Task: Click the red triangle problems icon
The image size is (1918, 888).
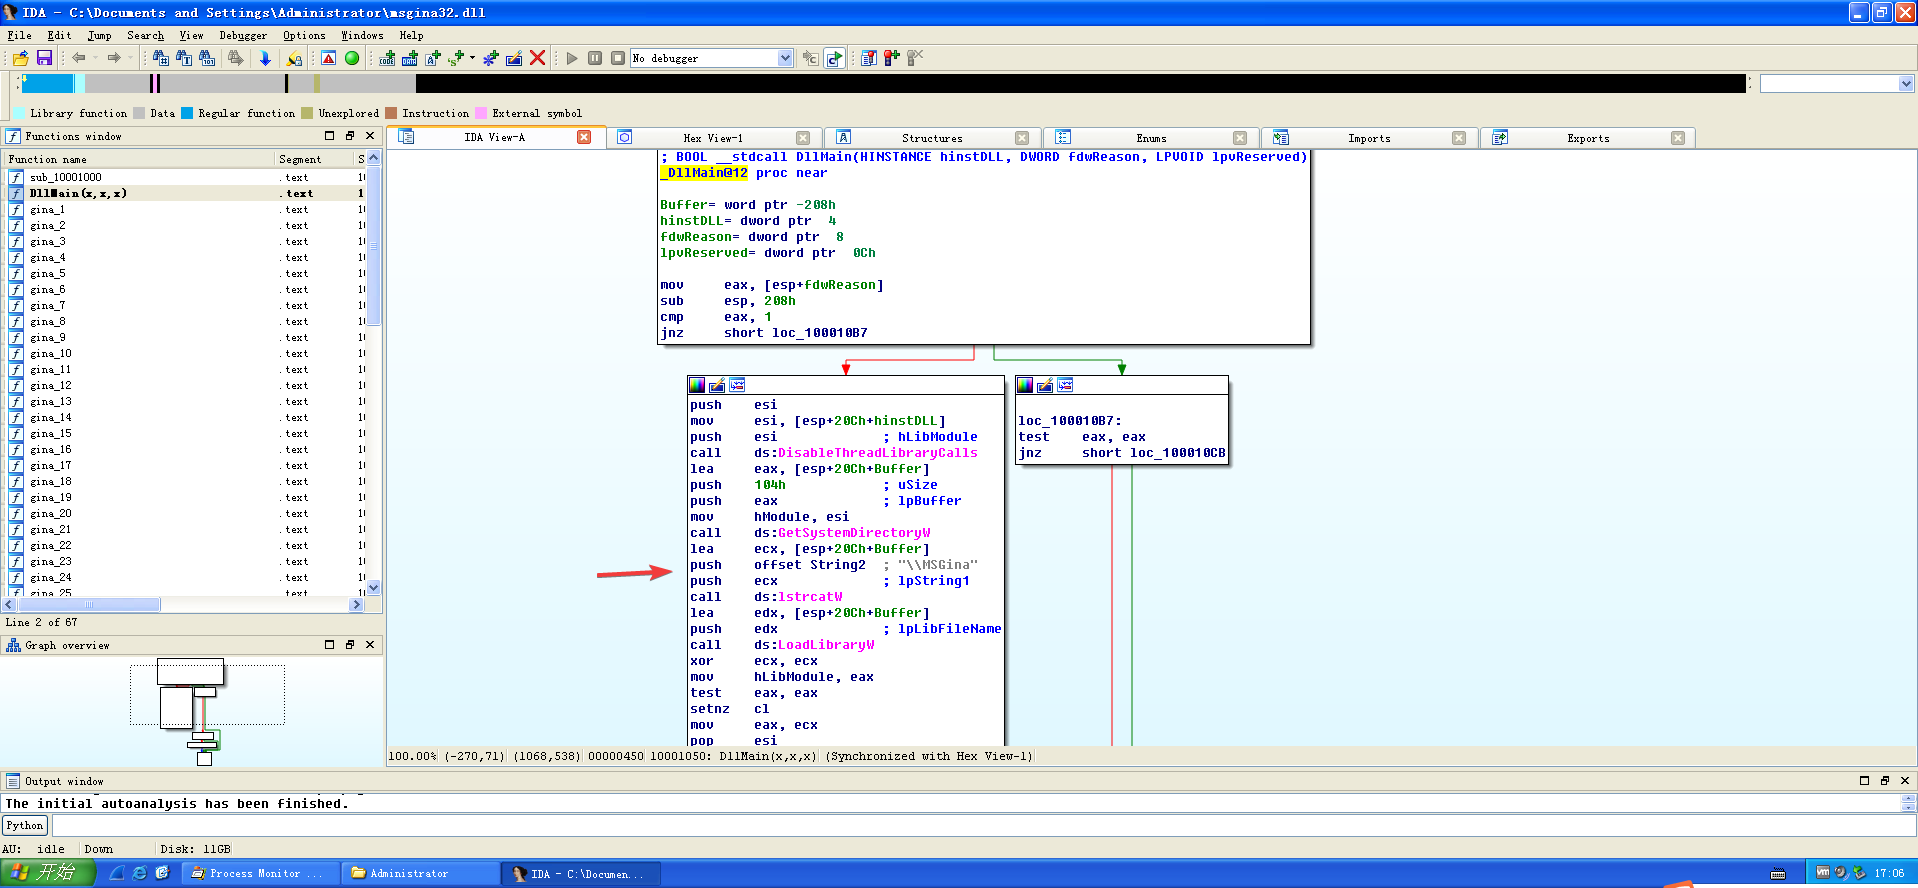Action: click(328, 58)
